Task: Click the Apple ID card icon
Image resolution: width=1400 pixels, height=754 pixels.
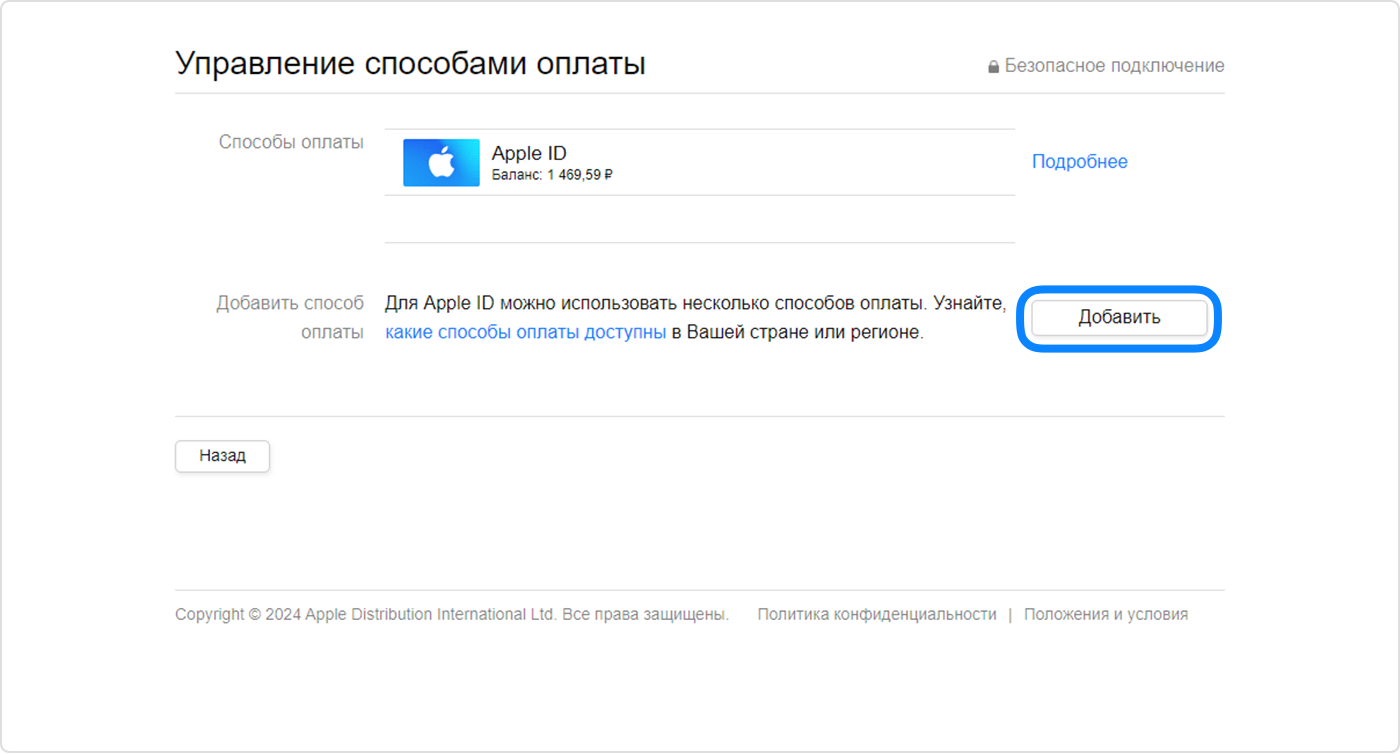Action: coord(441,163)
